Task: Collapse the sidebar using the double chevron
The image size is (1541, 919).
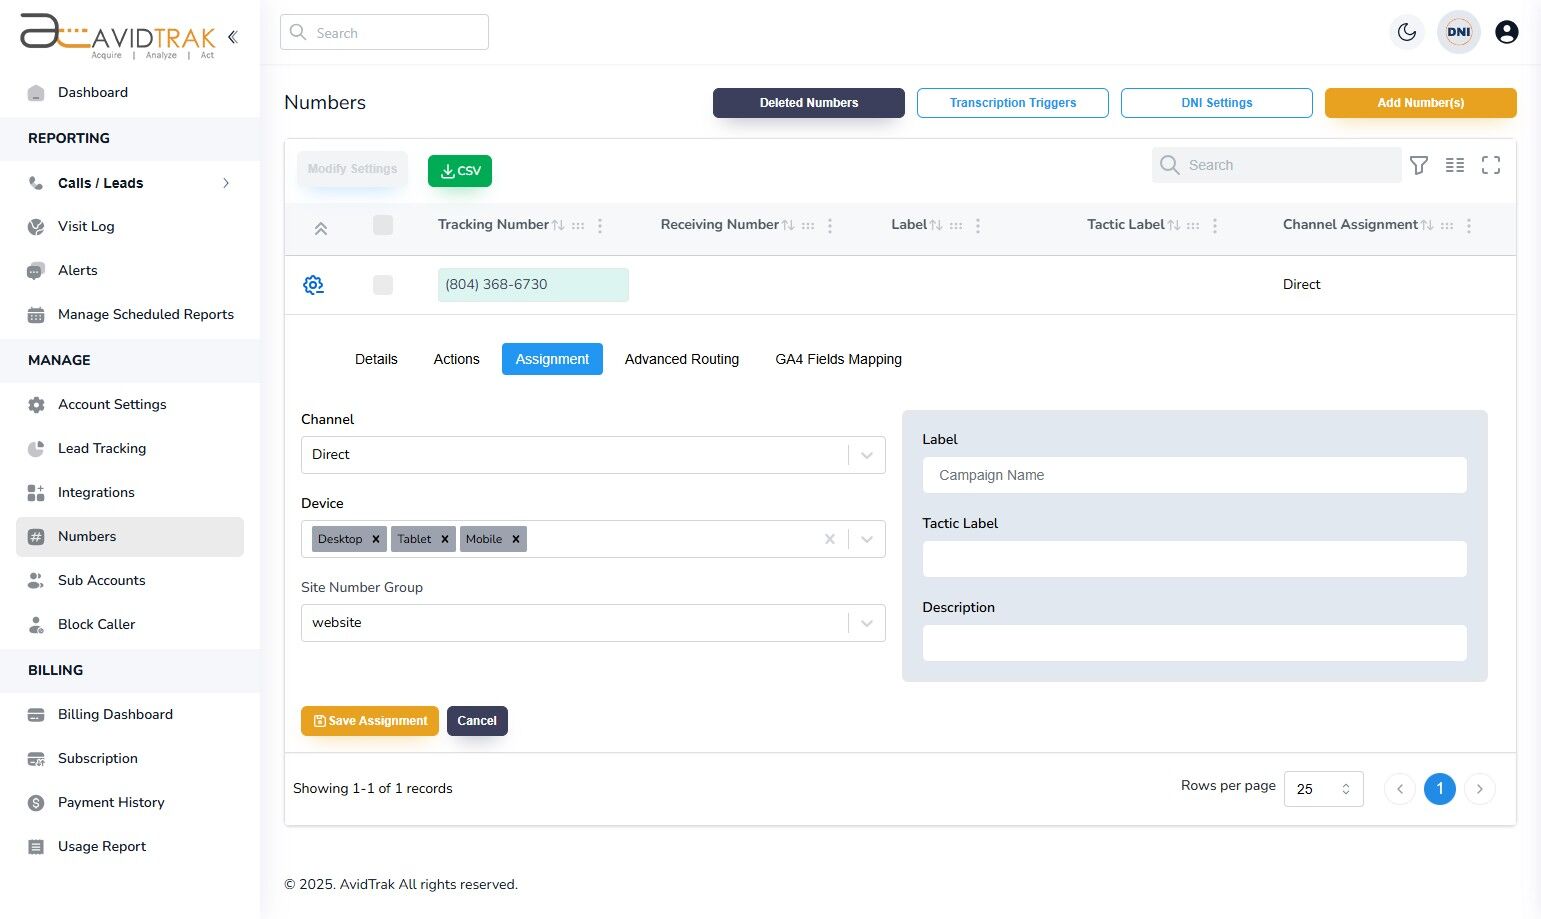Action: point(232,36)
